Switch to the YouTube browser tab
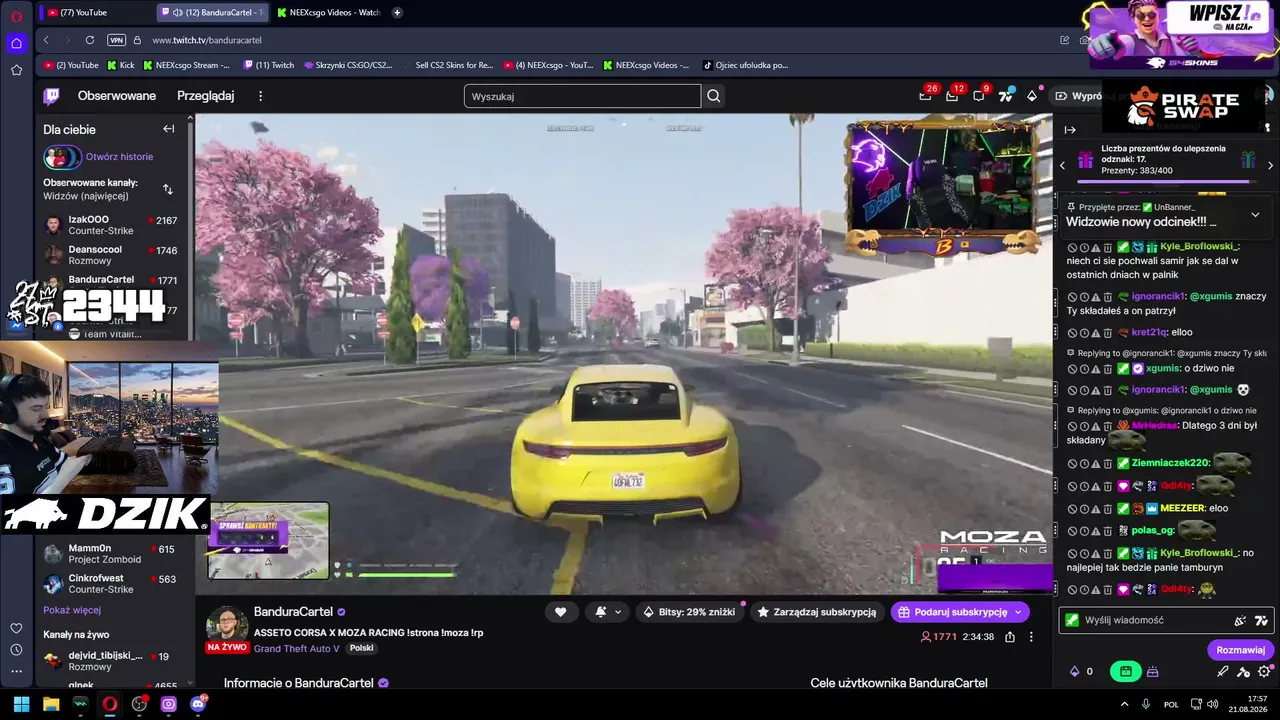The width and height of the screenshot is (1280, 720). (96, 12)
